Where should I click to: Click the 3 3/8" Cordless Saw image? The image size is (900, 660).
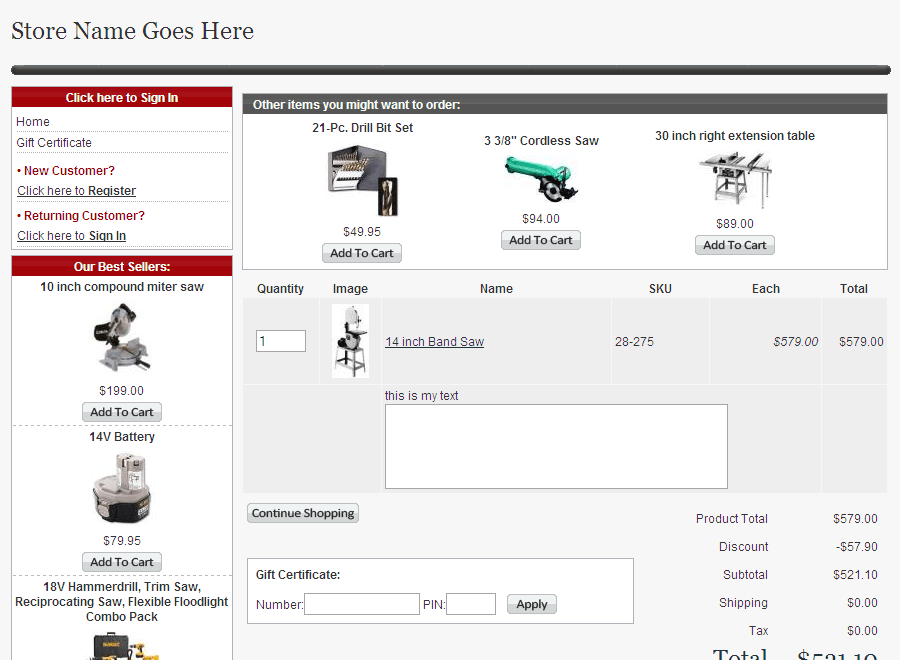click(541, 179)
